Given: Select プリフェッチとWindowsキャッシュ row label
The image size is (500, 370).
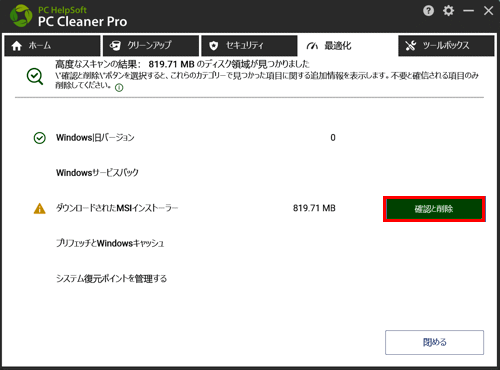Looking at the screenshot, I should coord(110,243).
